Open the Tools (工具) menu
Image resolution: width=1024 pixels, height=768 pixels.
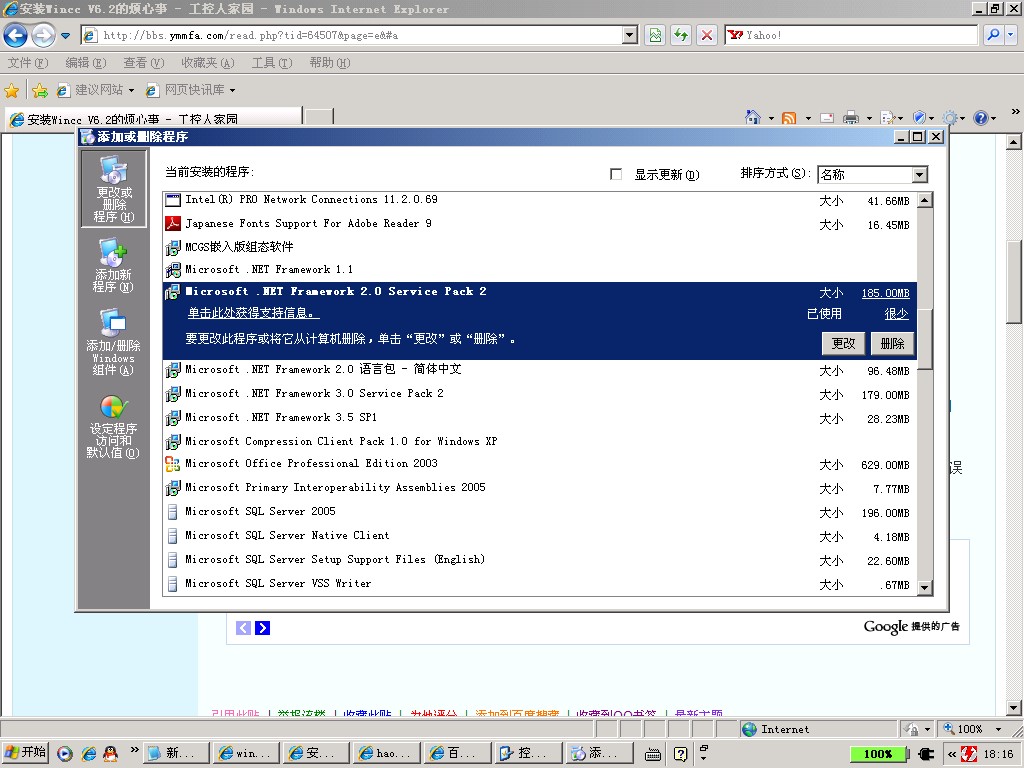[271, 63]
